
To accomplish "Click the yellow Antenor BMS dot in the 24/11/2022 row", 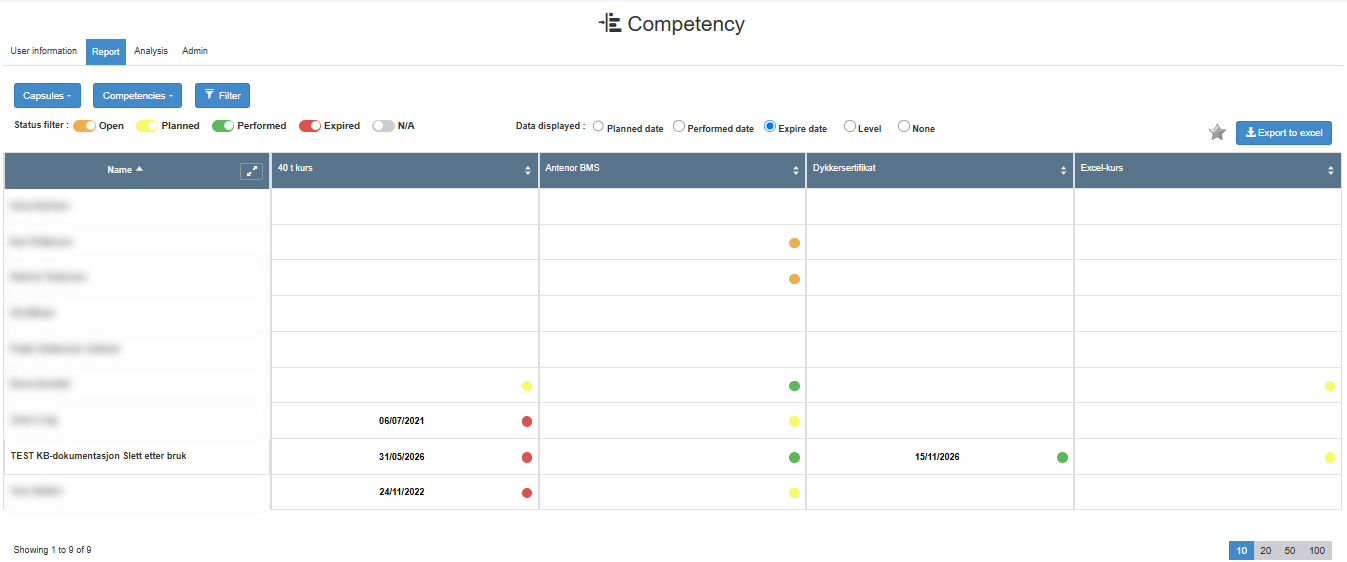I will point(794,493).
